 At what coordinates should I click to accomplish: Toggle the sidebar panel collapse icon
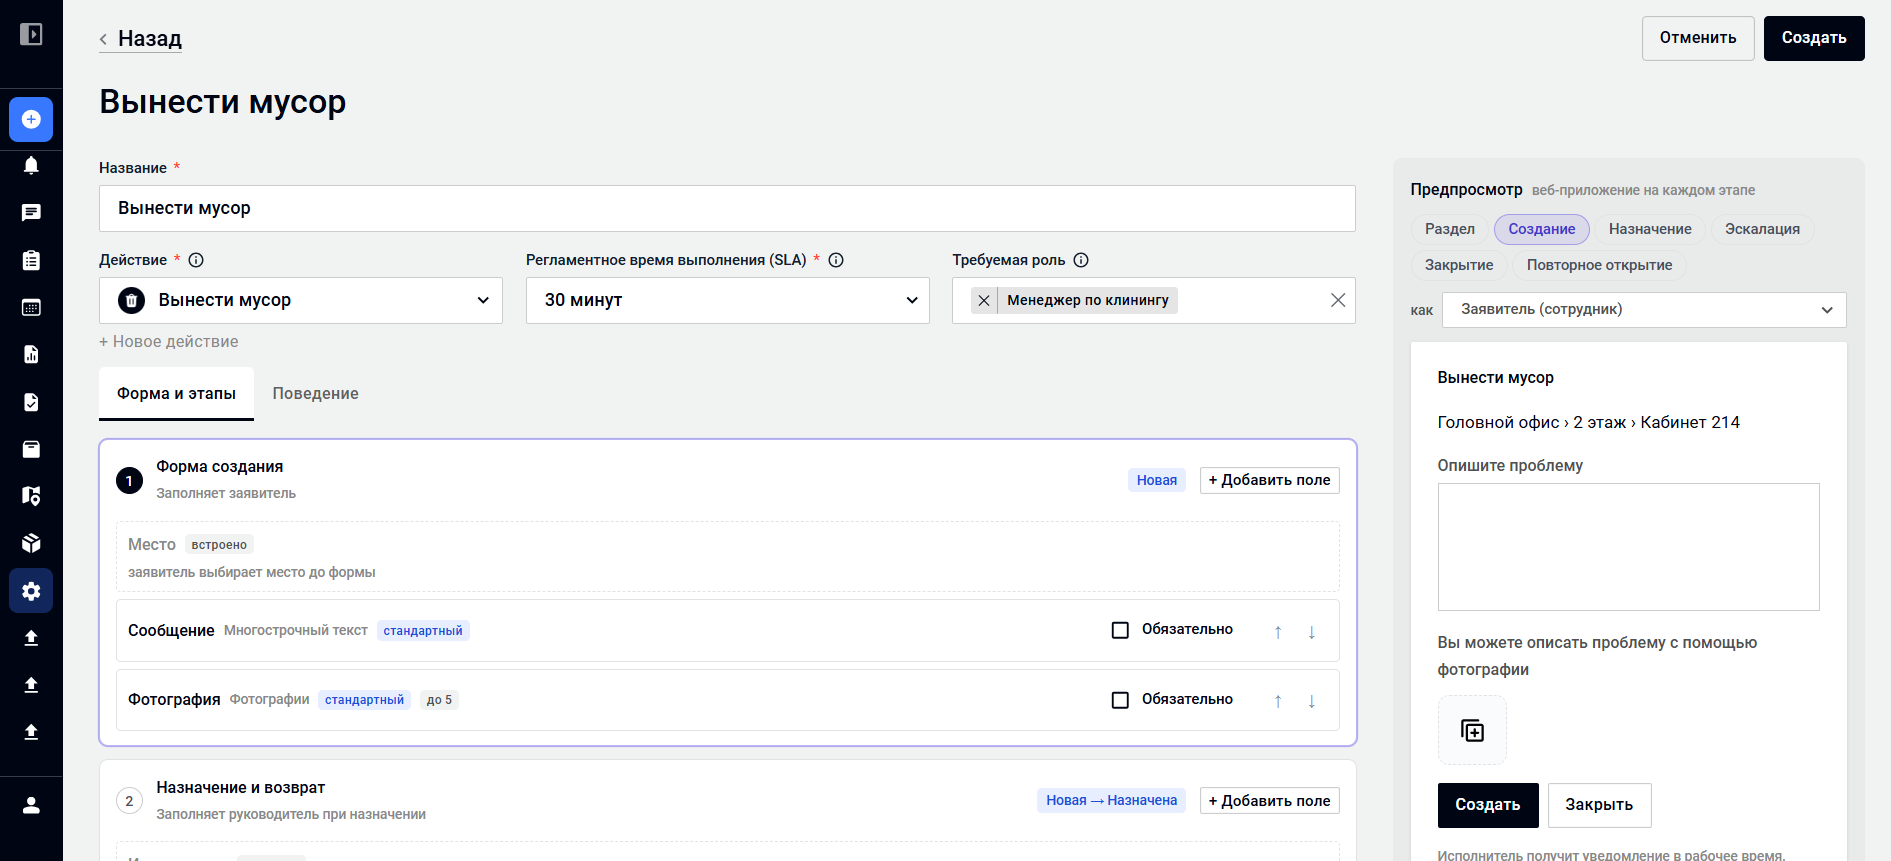31,35
